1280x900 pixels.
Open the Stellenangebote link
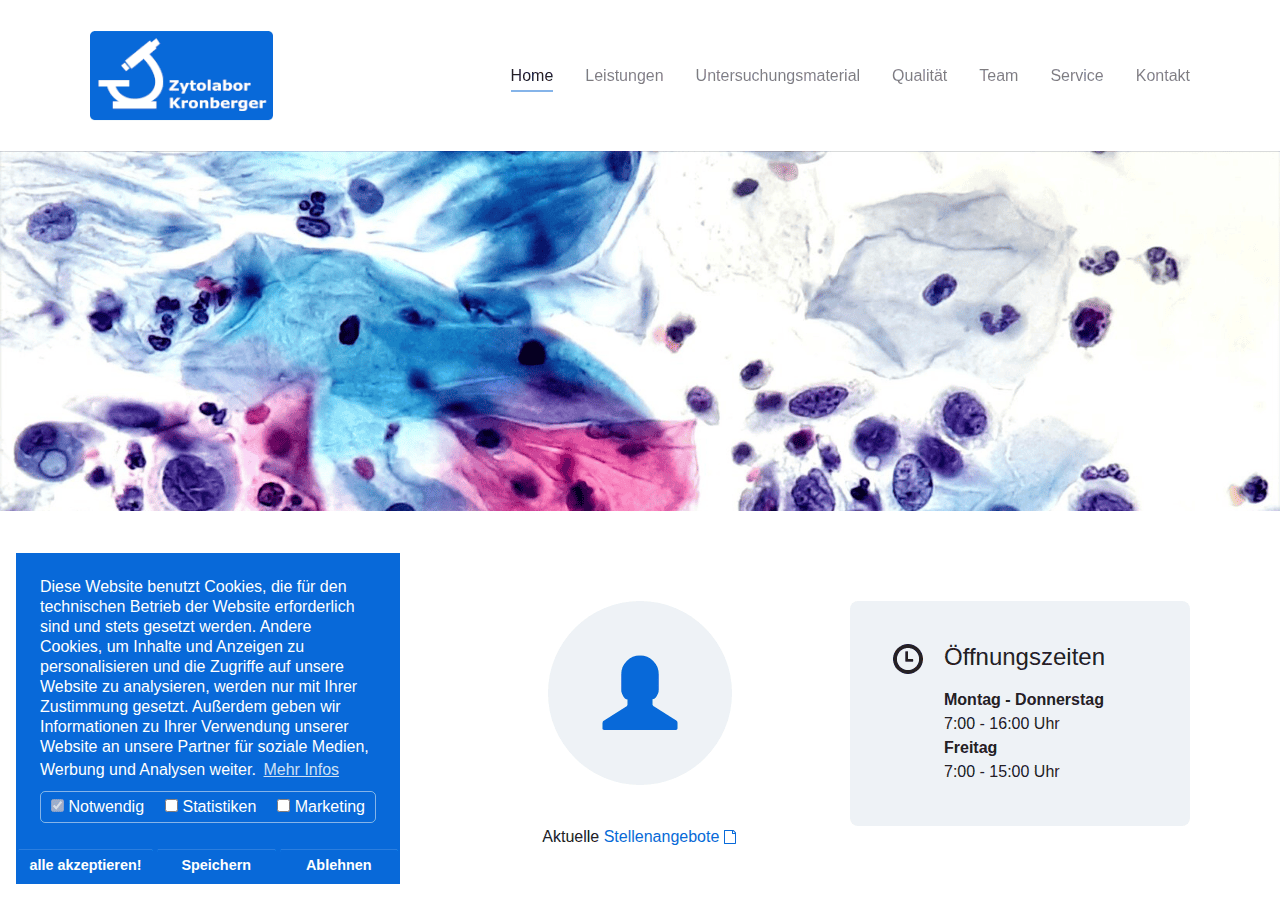(662, 837)
